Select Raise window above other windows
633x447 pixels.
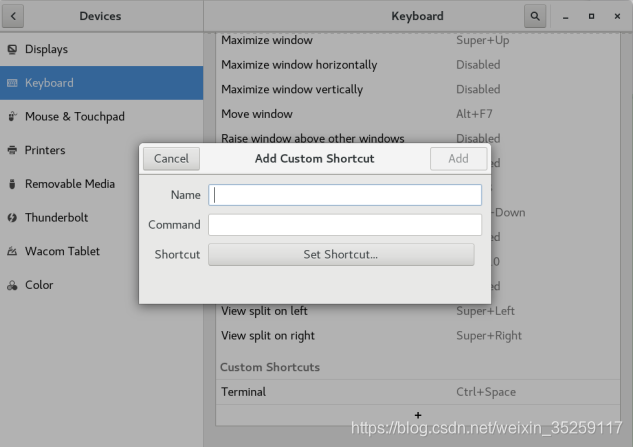418,136
